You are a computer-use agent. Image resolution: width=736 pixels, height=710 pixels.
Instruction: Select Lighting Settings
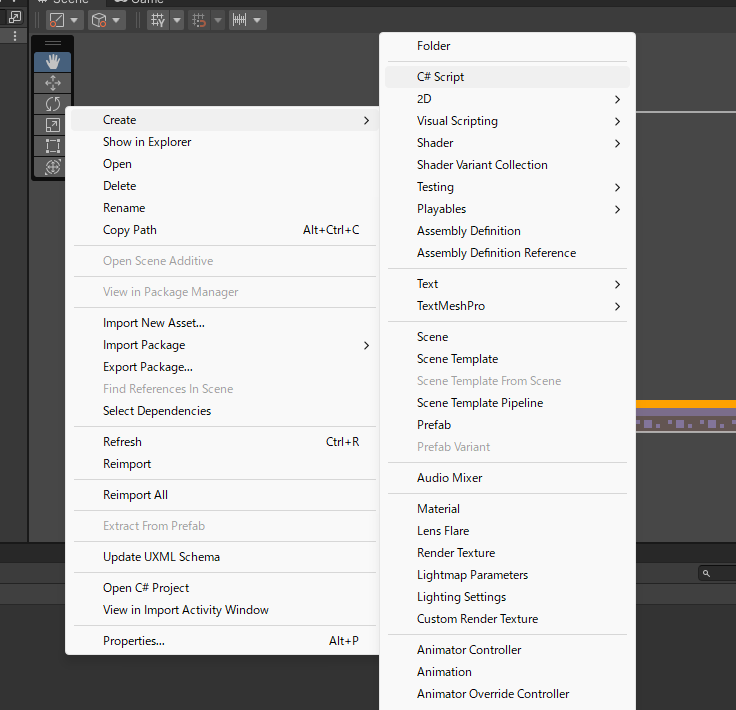tap(507, 597)
